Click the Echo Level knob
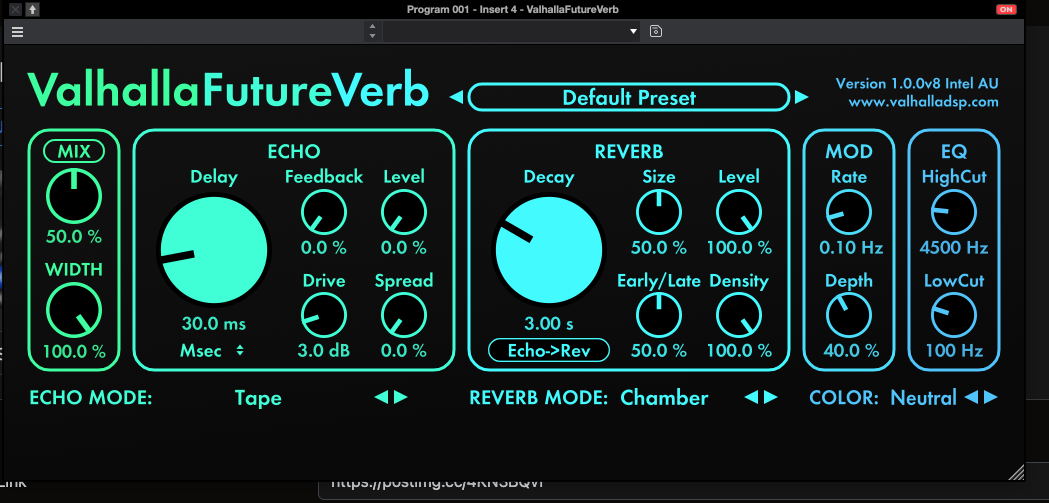Image resolution: width=1049 pixels, height=503 pixels. click(x=404, y=213)
